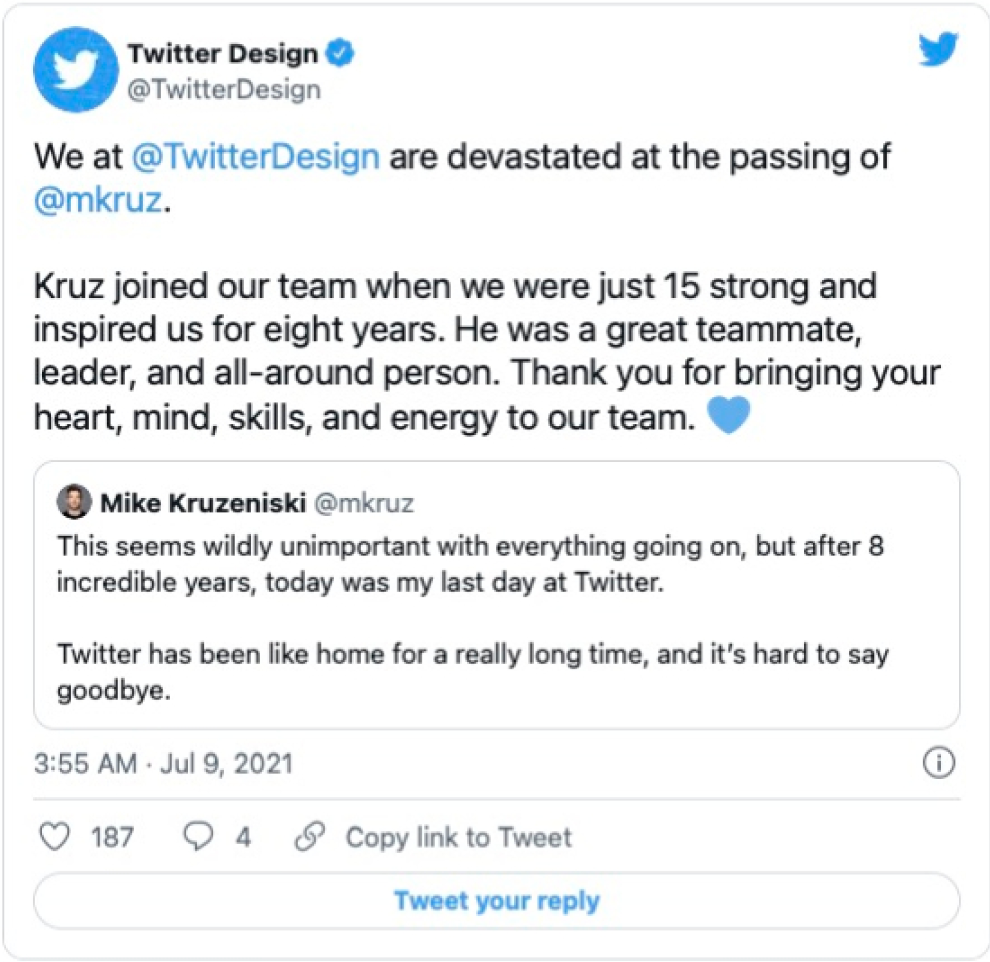Open the tweet info icon

(x=938, y=764)
